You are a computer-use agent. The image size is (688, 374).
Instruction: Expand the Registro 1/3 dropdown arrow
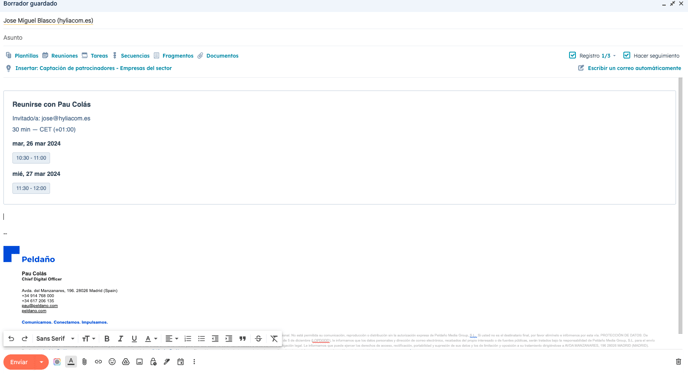(614, 56)
